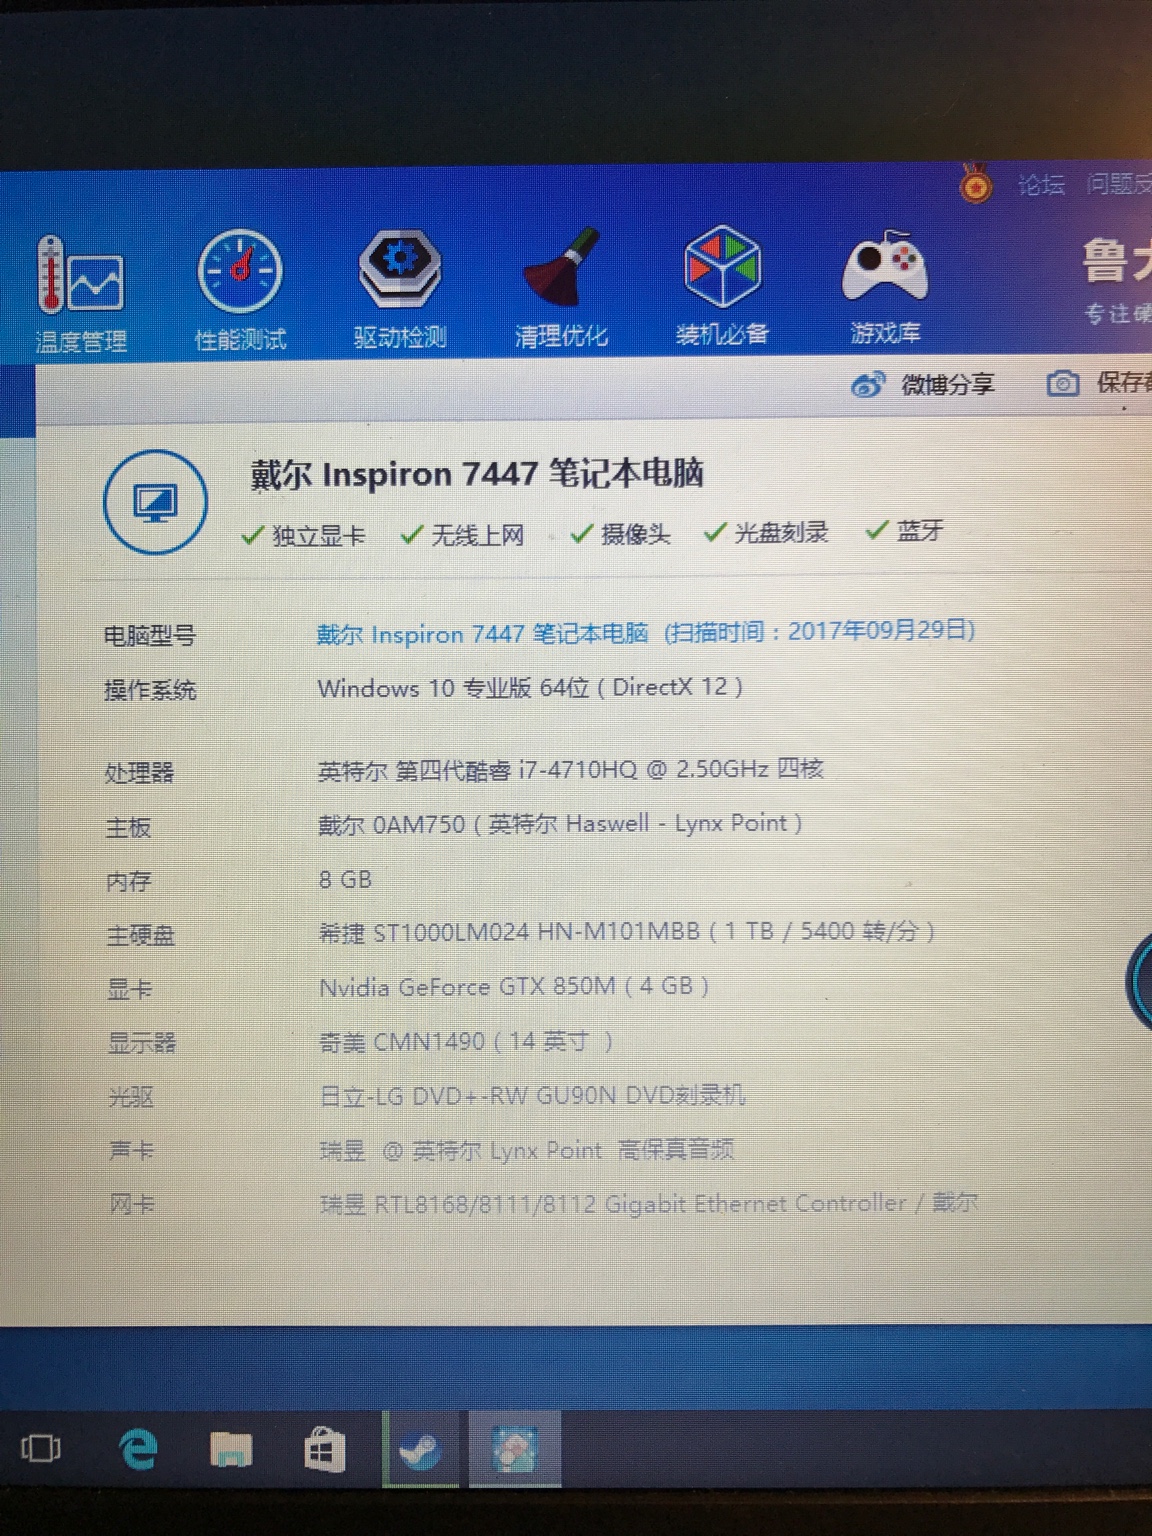Click the 显示器 row label
This screenshot has height=1536, width=1152.
[142, 1043]
